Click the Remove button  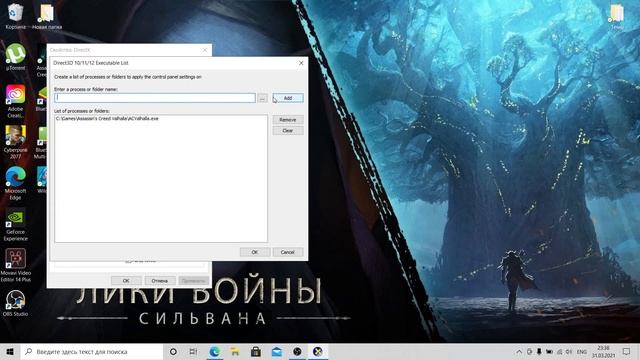coord(288,120)
